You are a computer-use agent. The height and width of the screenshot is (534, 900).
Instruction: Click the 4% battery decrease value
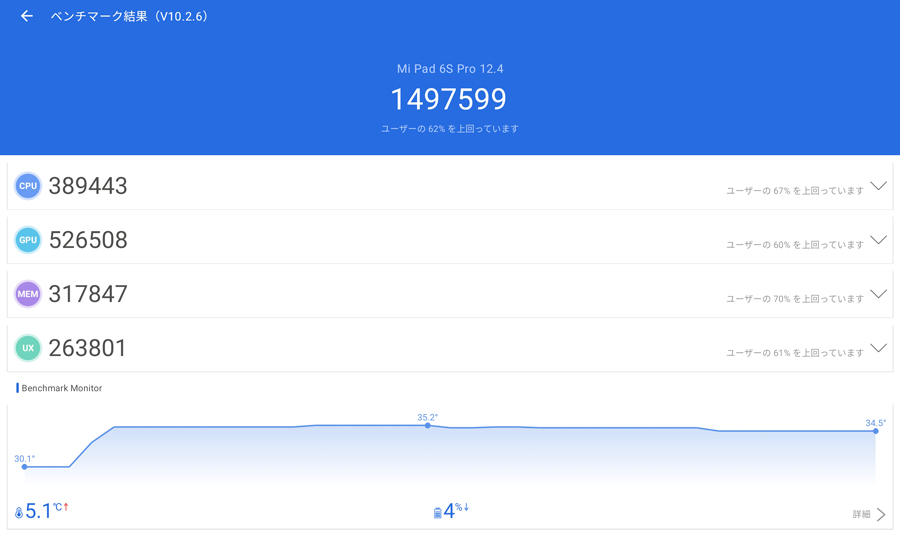tap(456, 510)
